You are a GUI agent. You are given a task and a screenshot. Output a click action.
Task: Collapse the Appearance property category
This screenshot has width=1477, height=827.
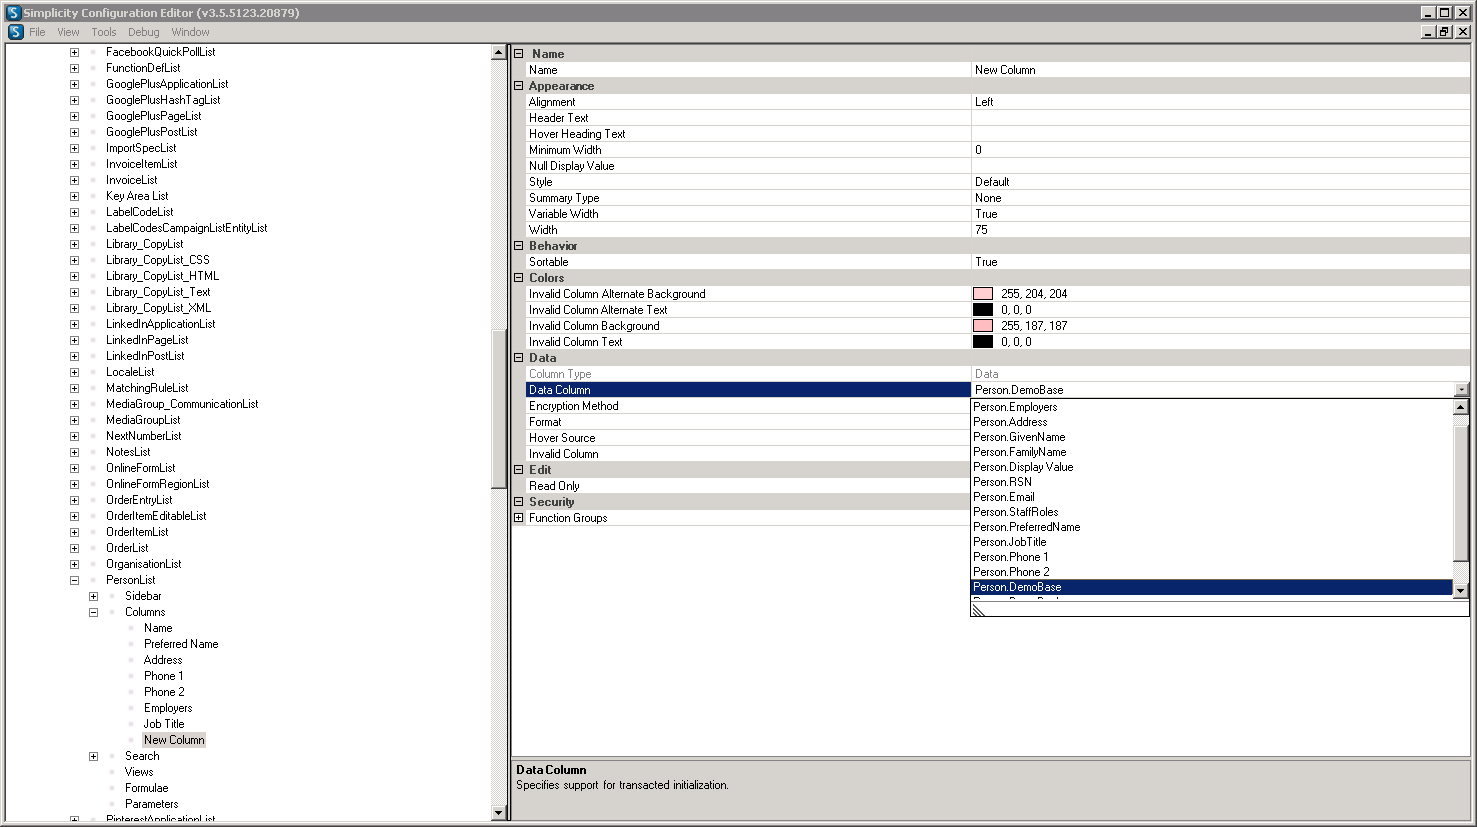tap(519, 86)
